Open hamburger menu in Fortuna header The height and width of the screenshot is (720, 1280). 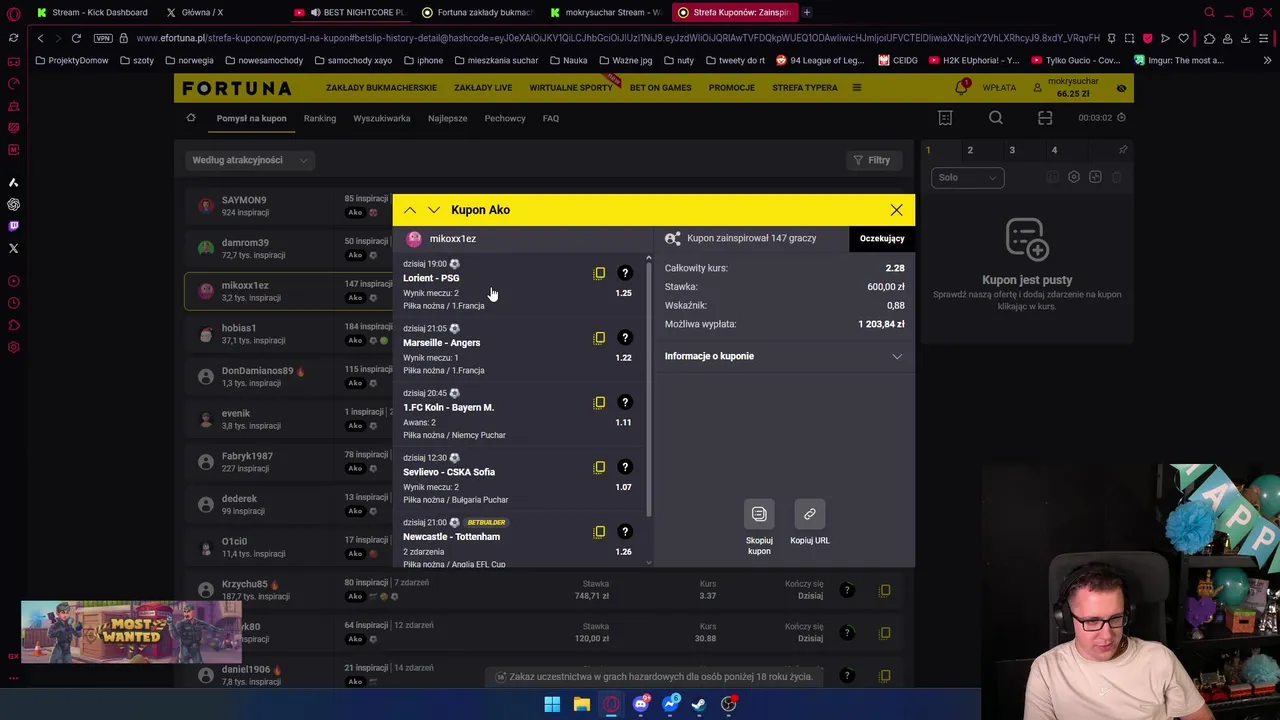856,88
